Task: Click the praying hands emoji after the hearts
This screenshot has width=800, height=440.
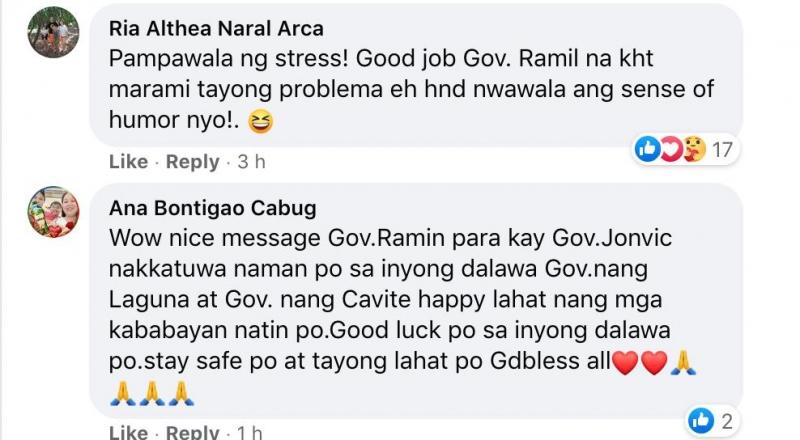Action: coord(683,363)
